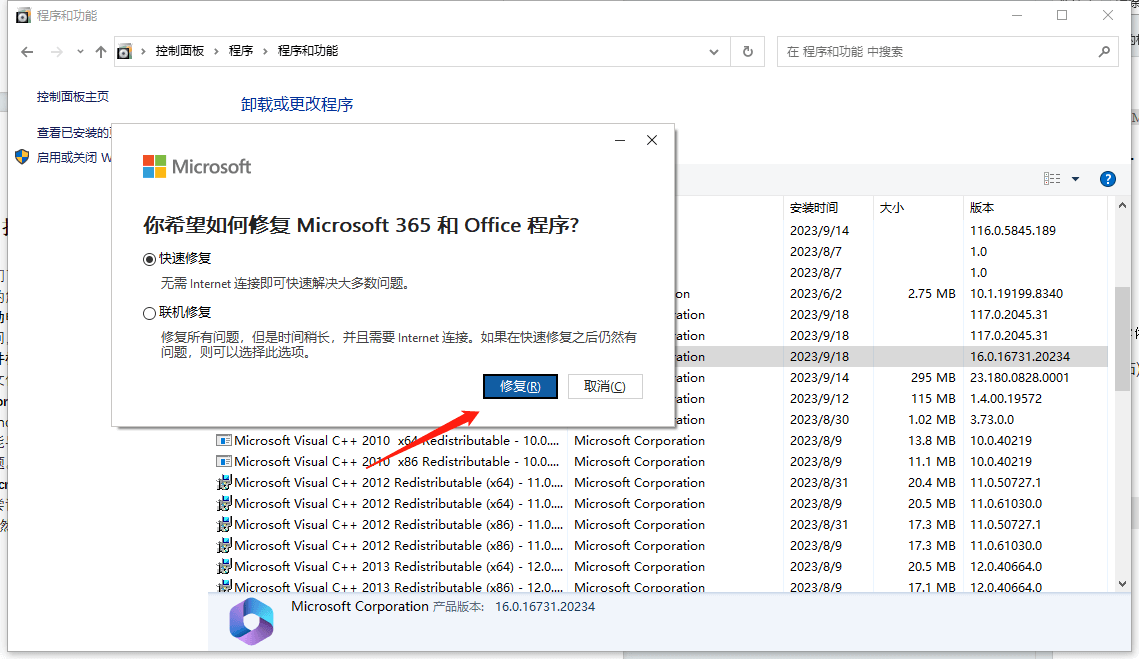Image resolution: width=1139 pixels, height=659 pixels.
Task: Expand the address bar history dropdown
Action: coord(713,51)
